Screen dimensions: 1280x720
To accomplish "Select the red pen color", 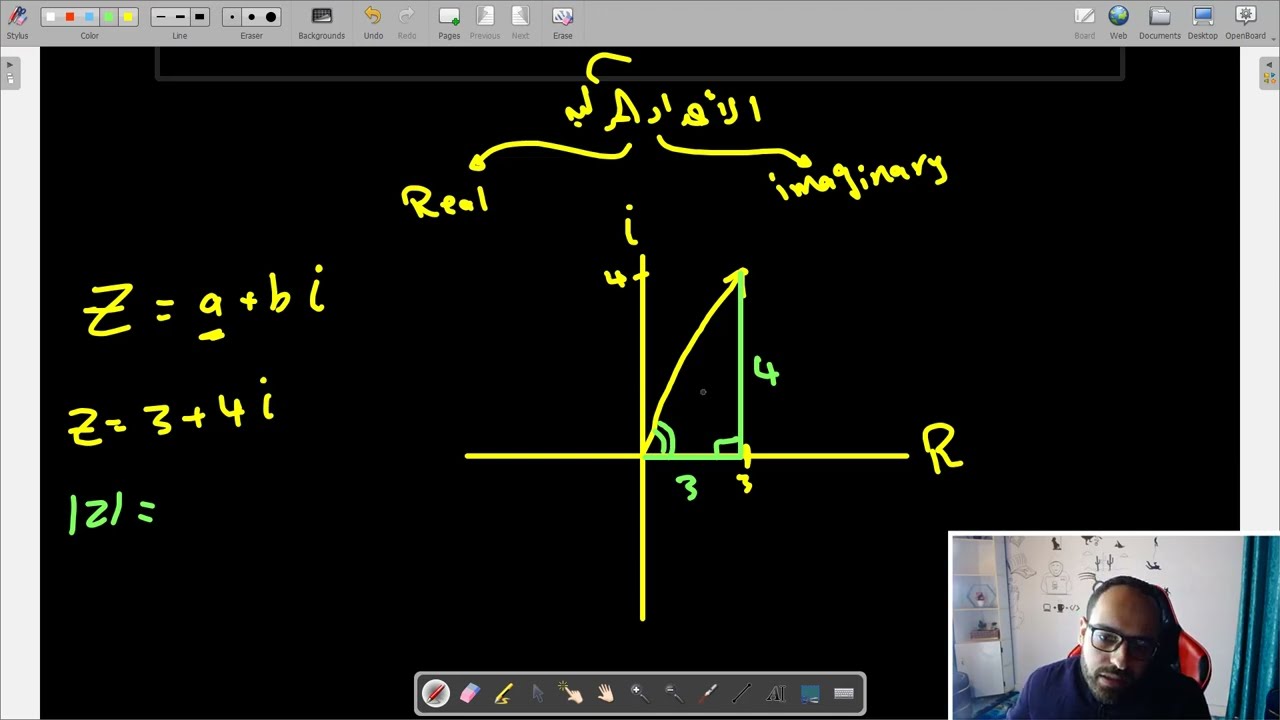I will 70,17.
